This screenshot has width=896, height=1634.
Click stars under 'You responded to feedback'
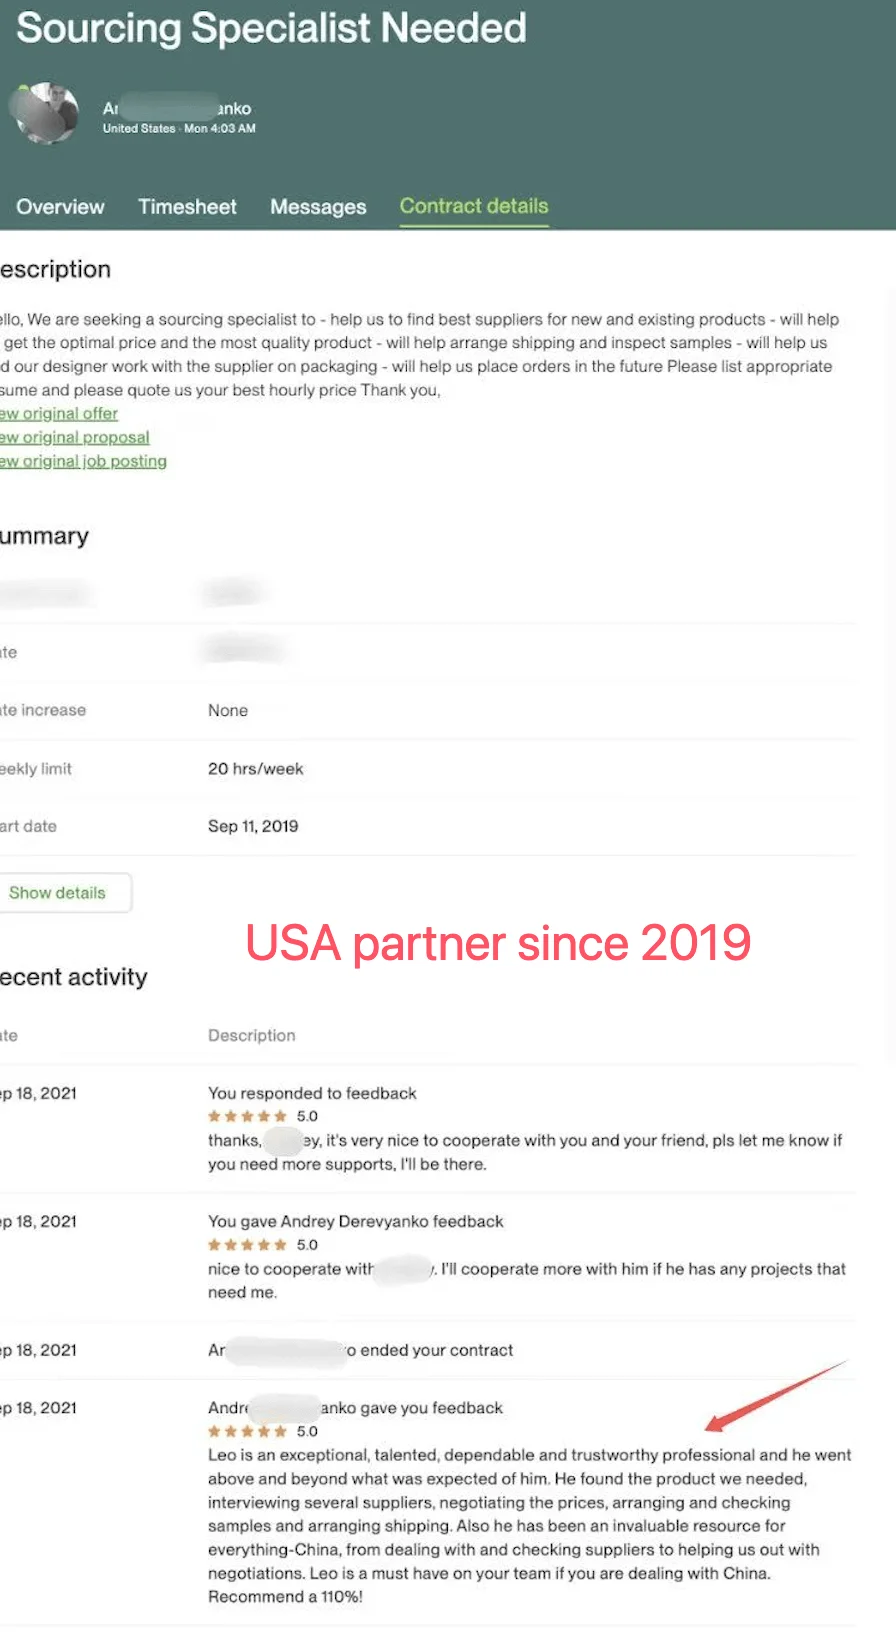[x=247, y=1117]
